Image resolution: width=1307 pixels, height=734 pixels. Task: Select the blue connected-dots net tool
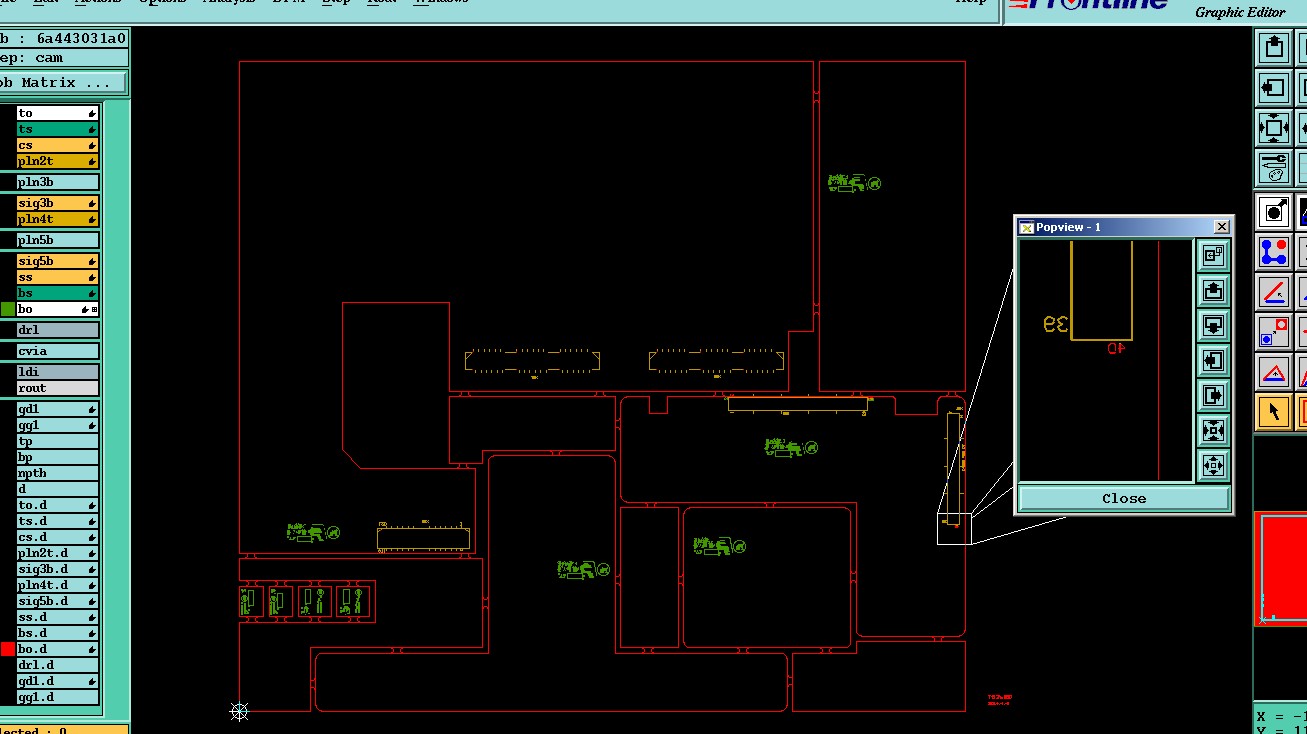coord(1274,251)
